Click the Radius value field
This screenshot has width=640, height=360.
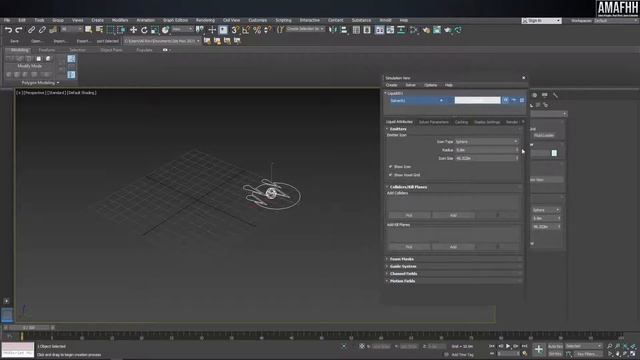485,150
